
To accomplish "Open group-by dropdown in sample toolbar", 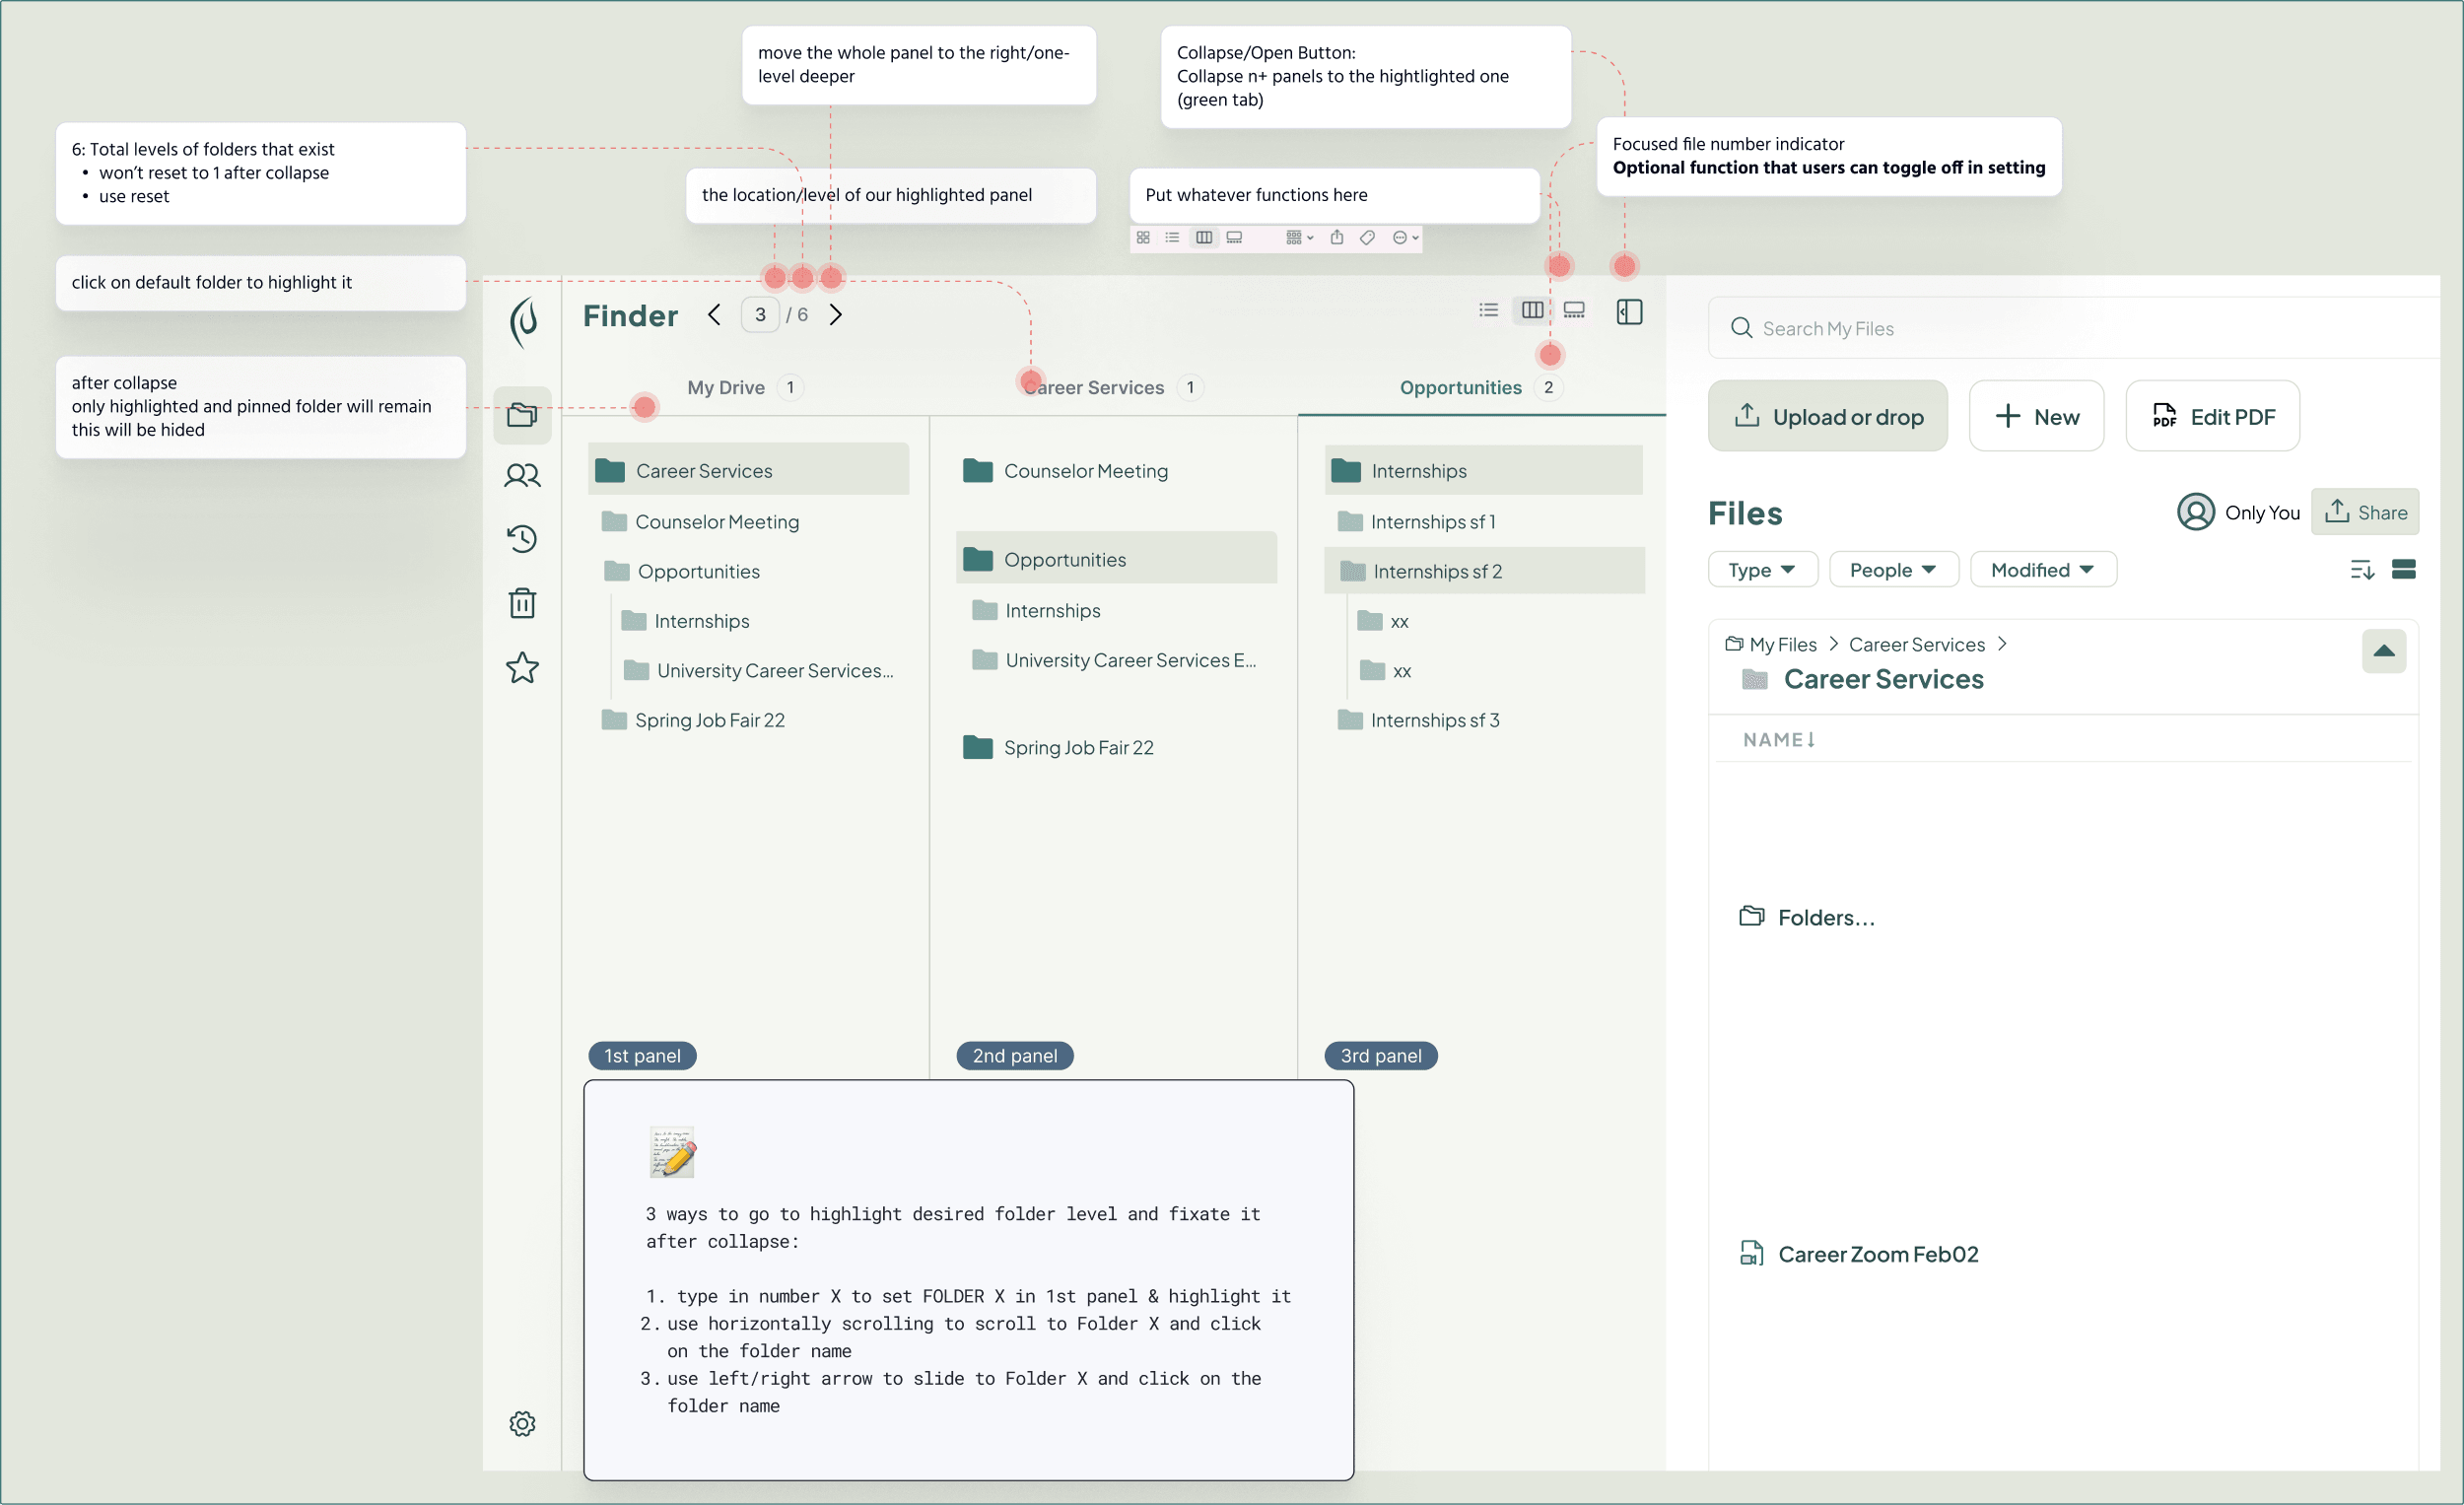I will click(x=1299, y=237).
